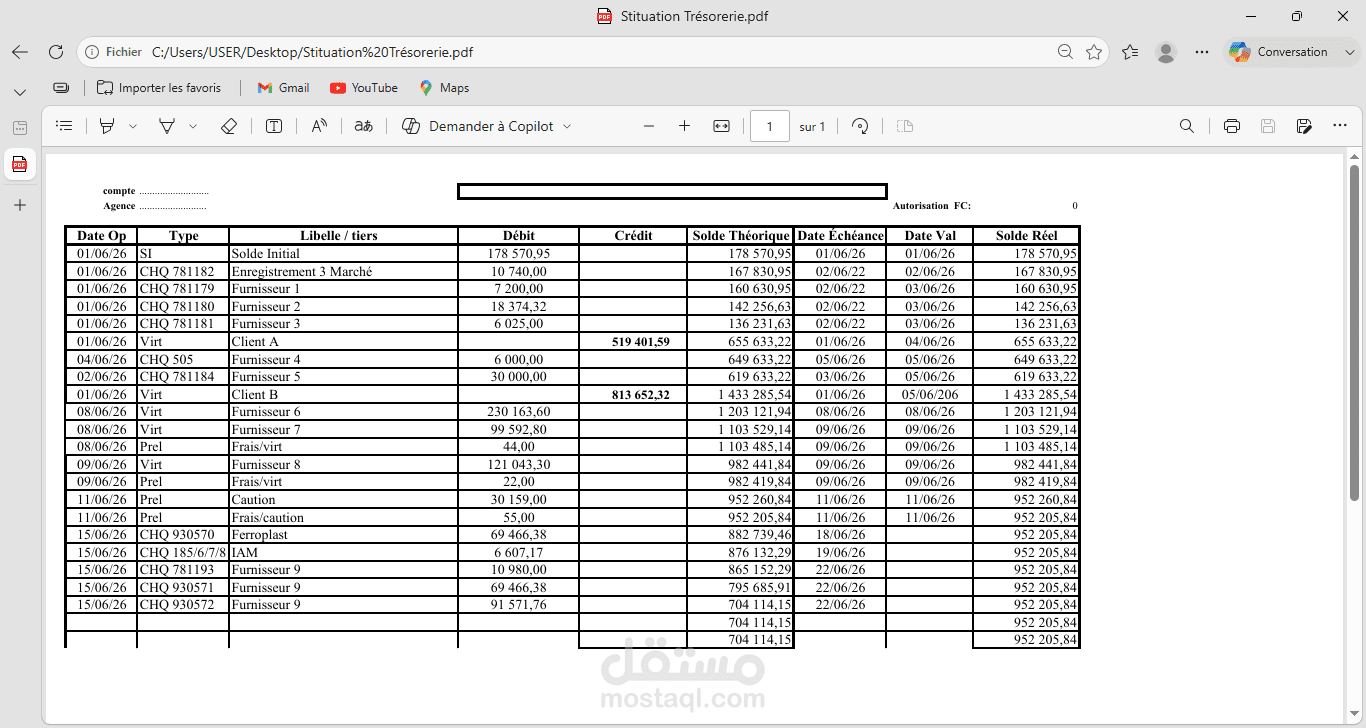Open the browser profile avatar
1366x728 pixels.
click(x=1166, y=52)
